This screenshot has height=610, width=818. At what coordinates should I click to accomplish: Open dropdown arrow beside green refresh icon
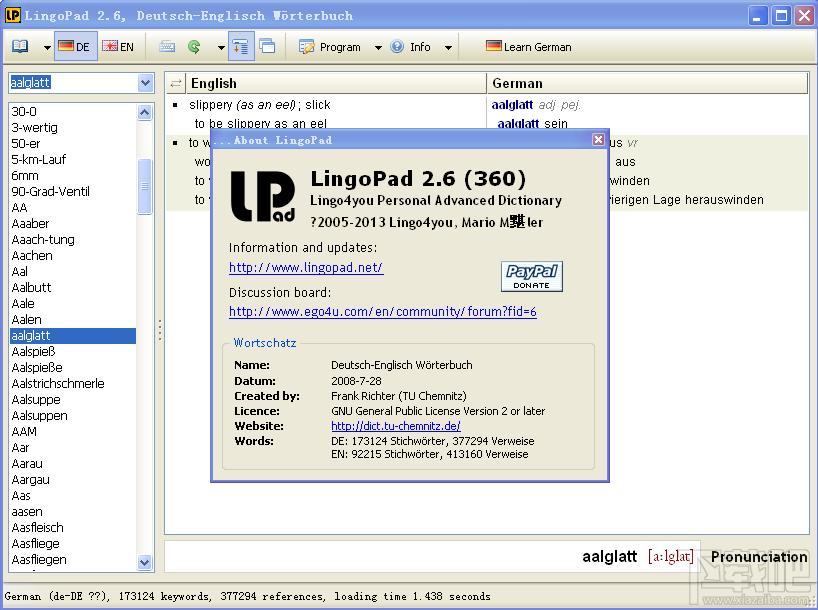tap(220, 47)
